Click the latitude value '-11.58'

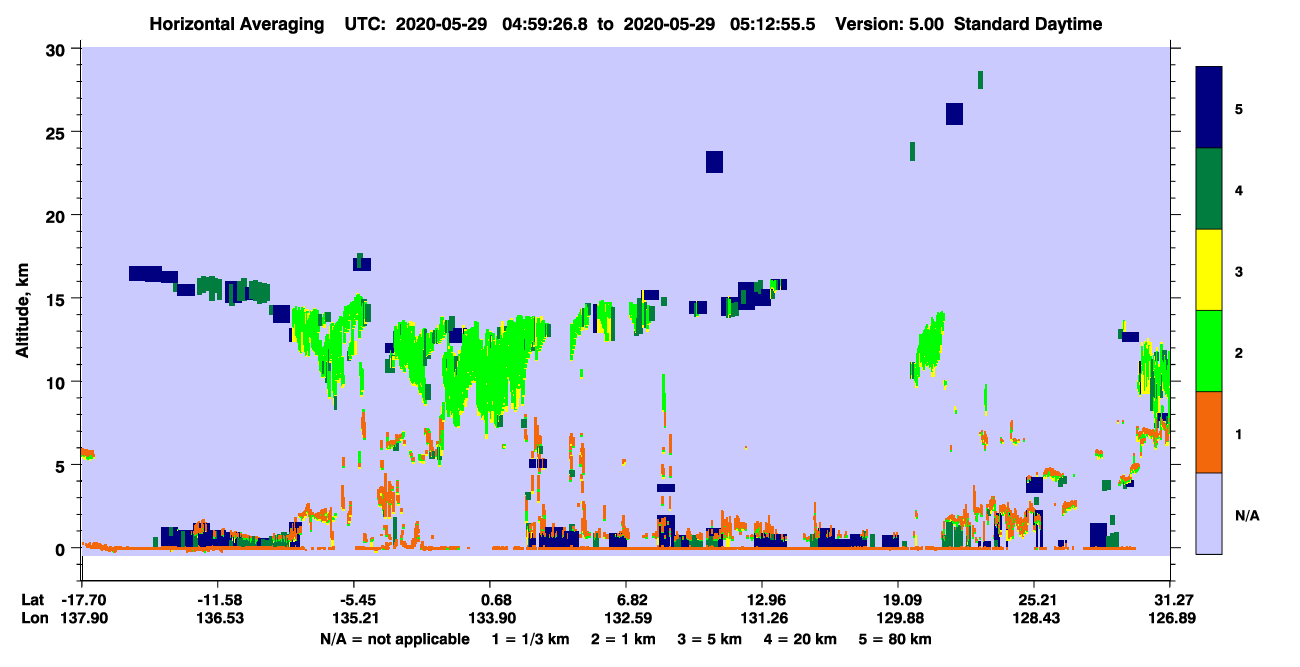[x=218, y=600]
